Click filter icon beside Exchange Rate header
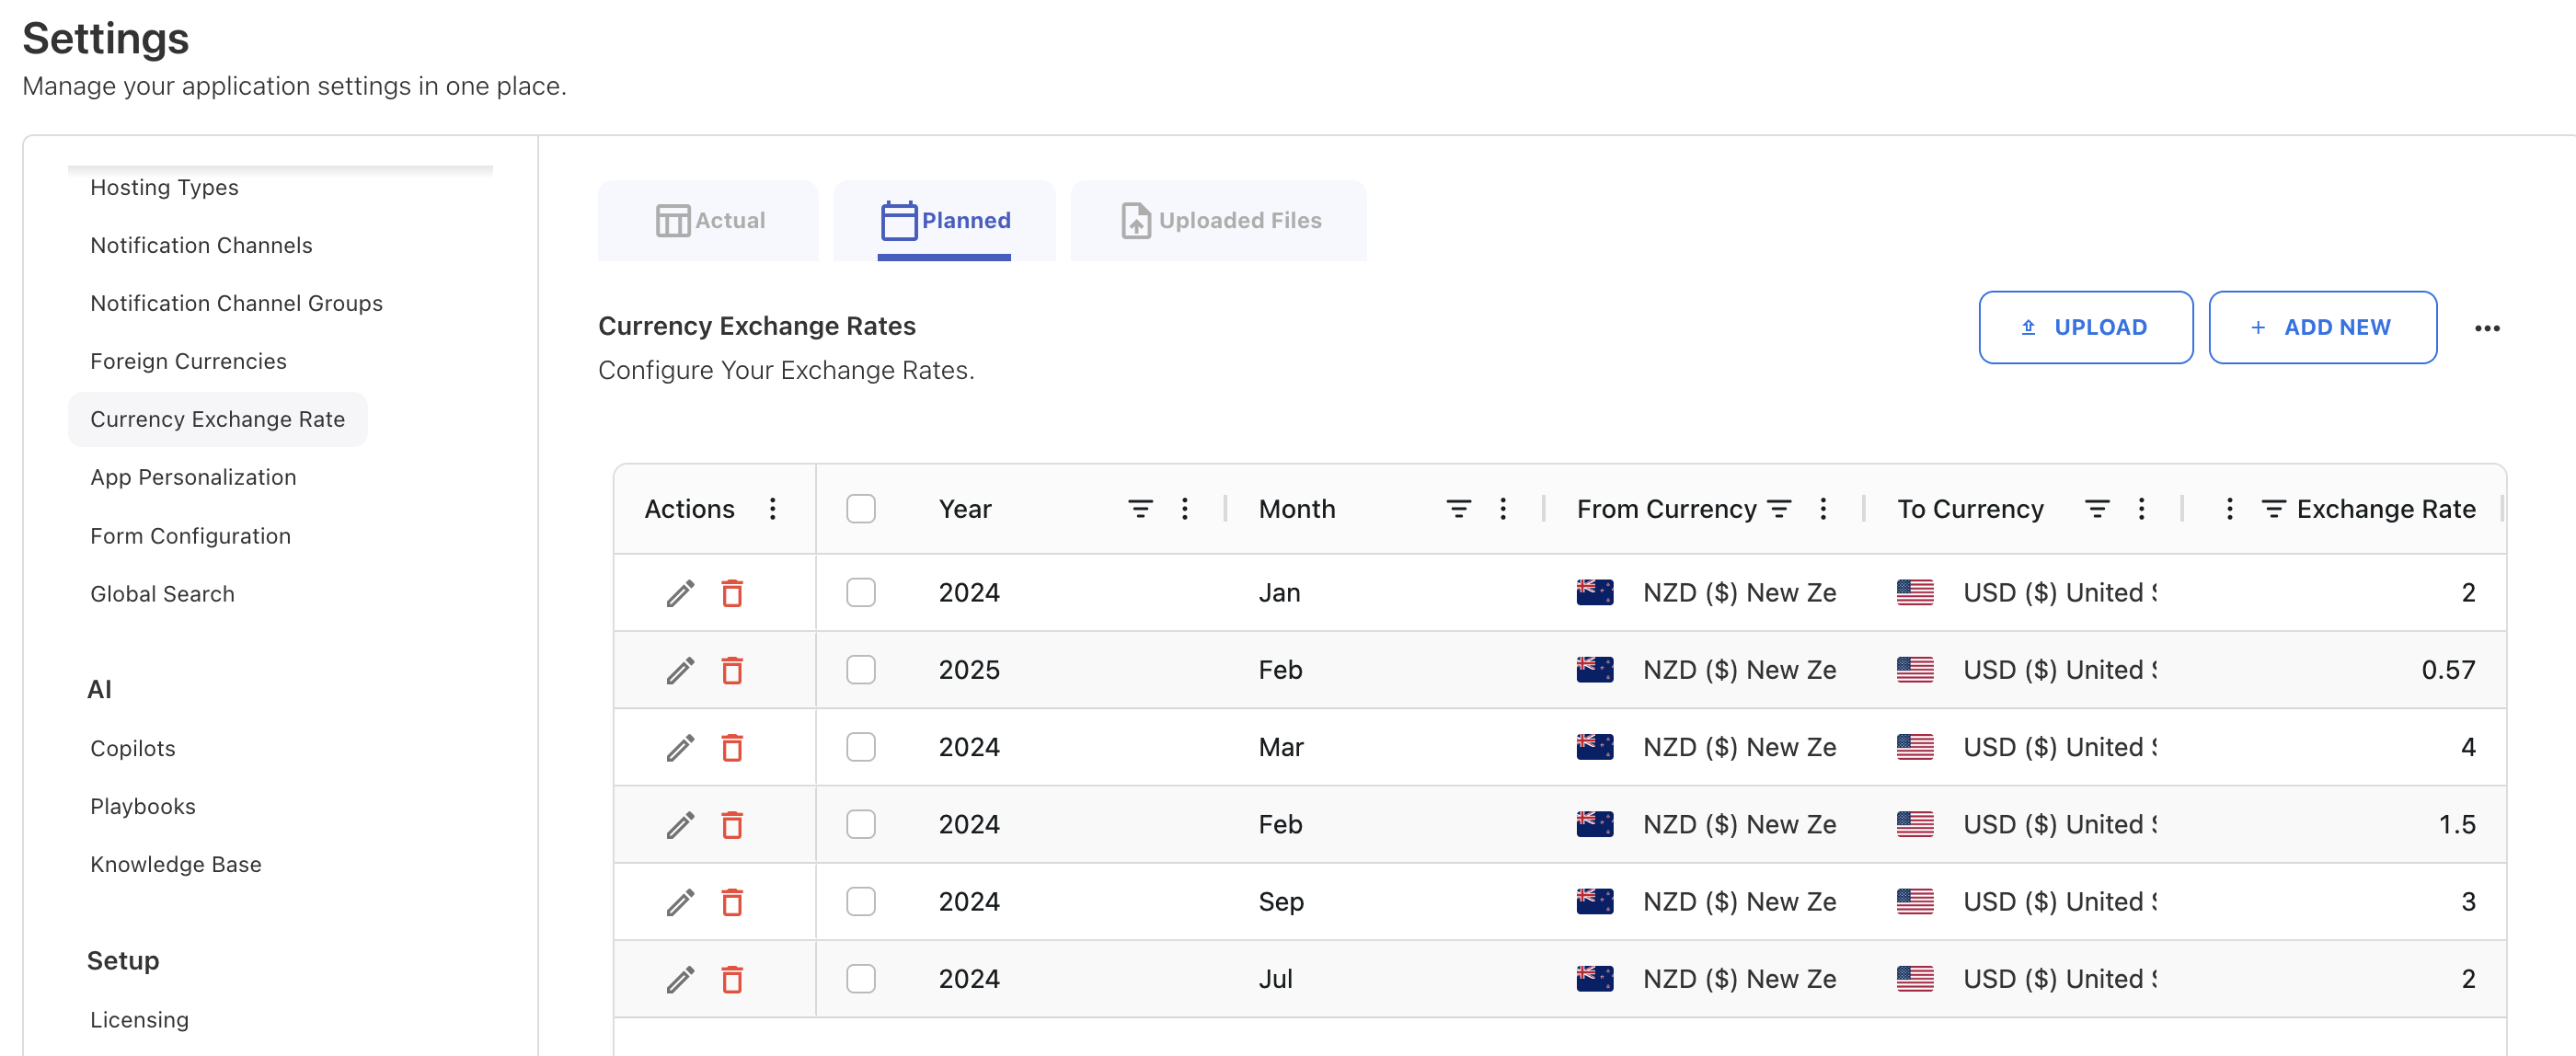Image resolution: width=2576 pixels, height=1056 pixels. coord(2273,509)
